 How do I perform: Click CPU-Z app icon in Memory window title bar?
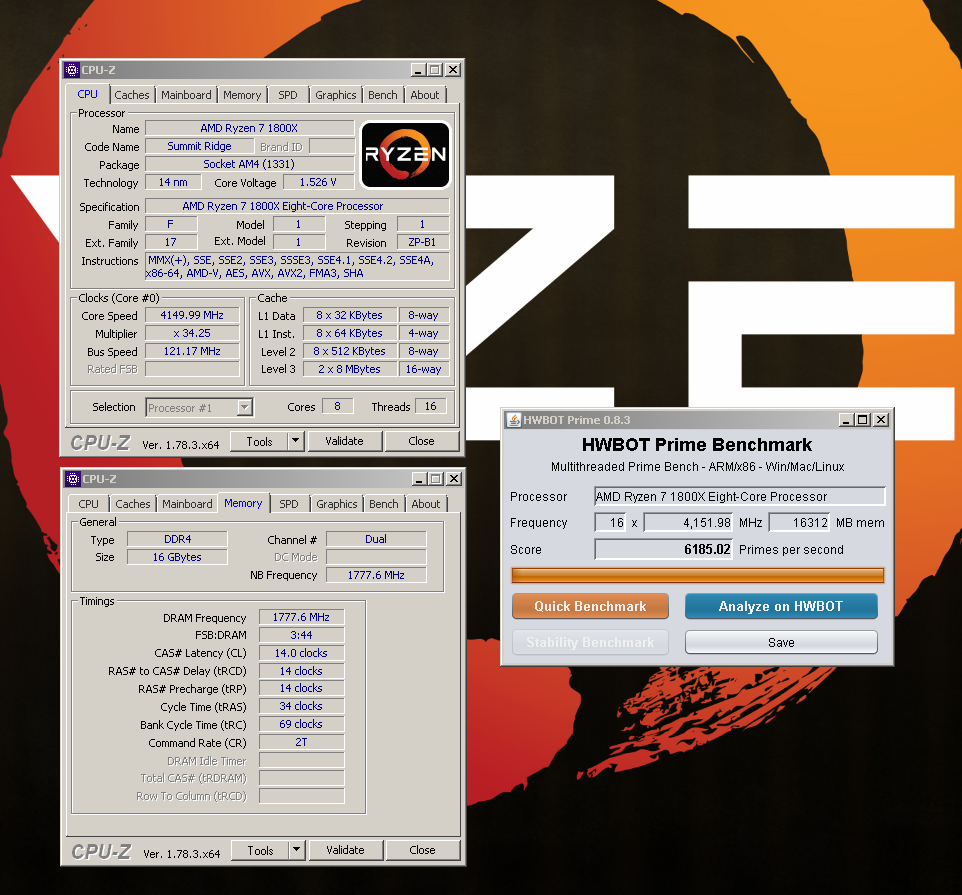73,478
